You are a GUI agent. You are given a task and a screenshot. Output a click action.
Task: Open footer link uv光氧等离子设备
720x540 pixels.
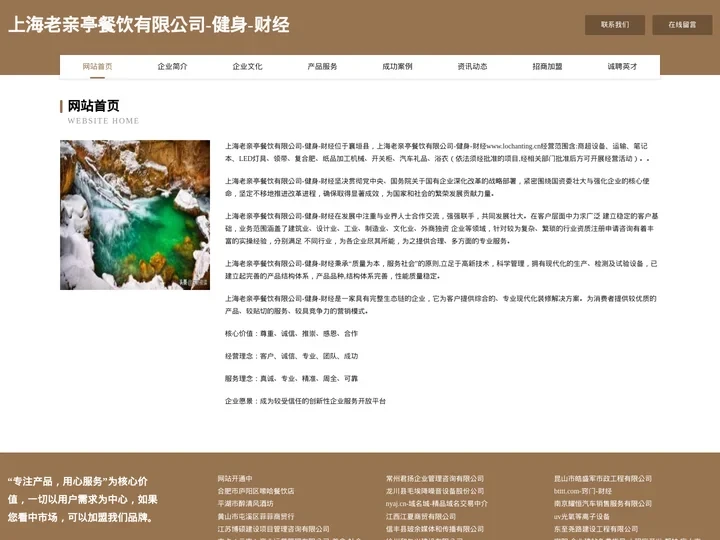tap(582, 516)
